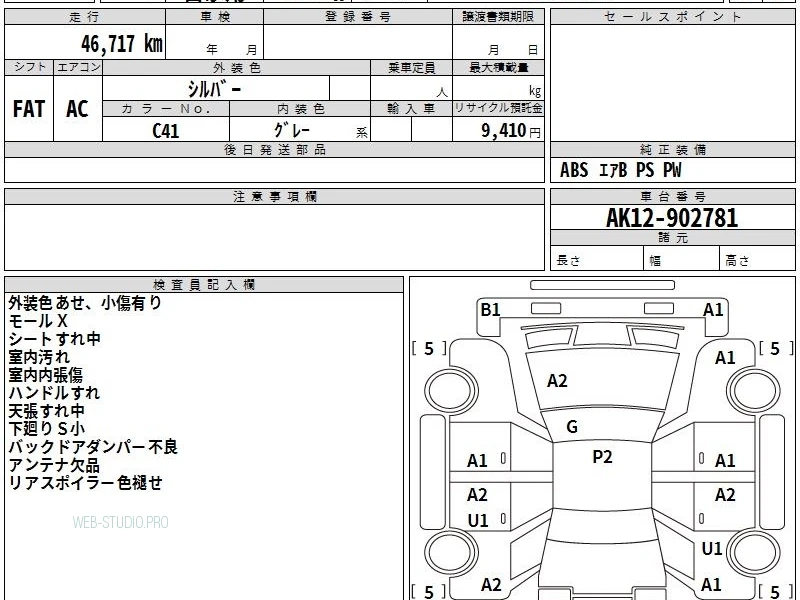Select the 検査員記入欄 header
The image size is (800, 600).
[204, 285]
